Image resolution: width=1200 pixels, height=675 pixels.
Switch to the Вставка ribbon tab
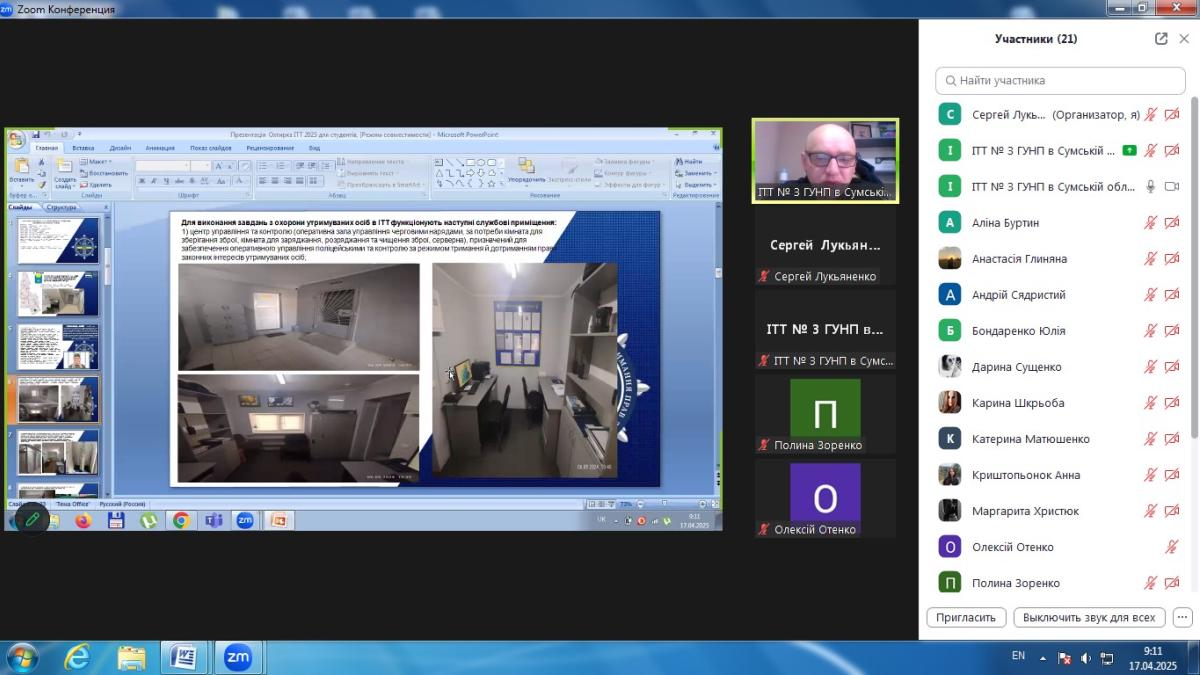coord(83,148)
